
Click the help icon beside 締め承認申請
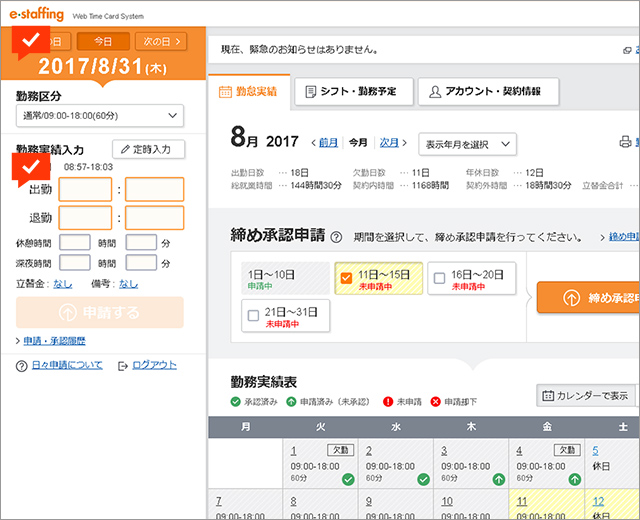click(x=336, y=238)
